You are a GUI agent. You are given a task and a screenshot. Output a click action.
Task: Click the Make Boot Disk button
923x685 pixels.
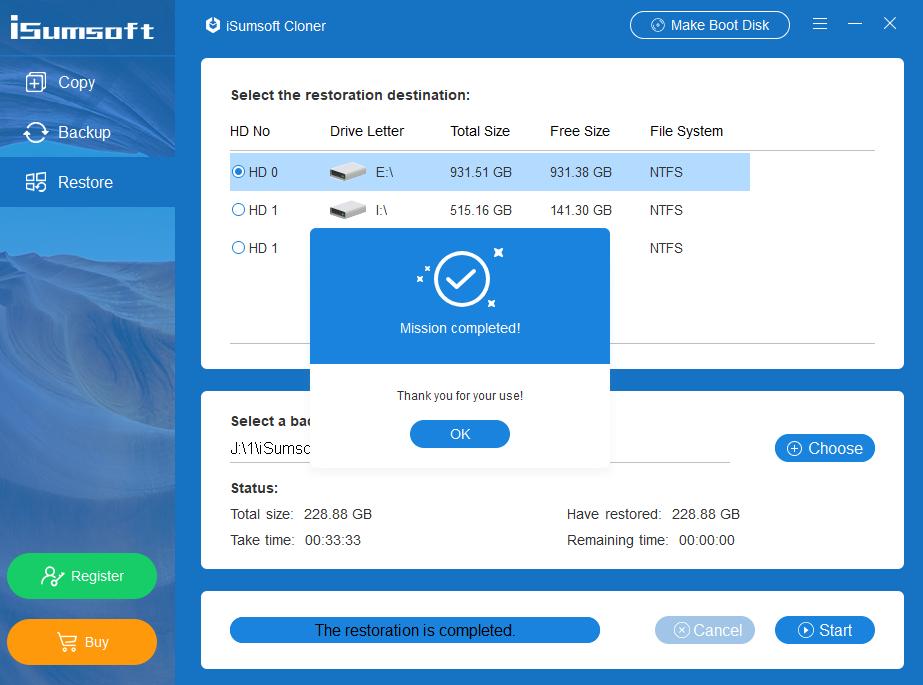709,25
